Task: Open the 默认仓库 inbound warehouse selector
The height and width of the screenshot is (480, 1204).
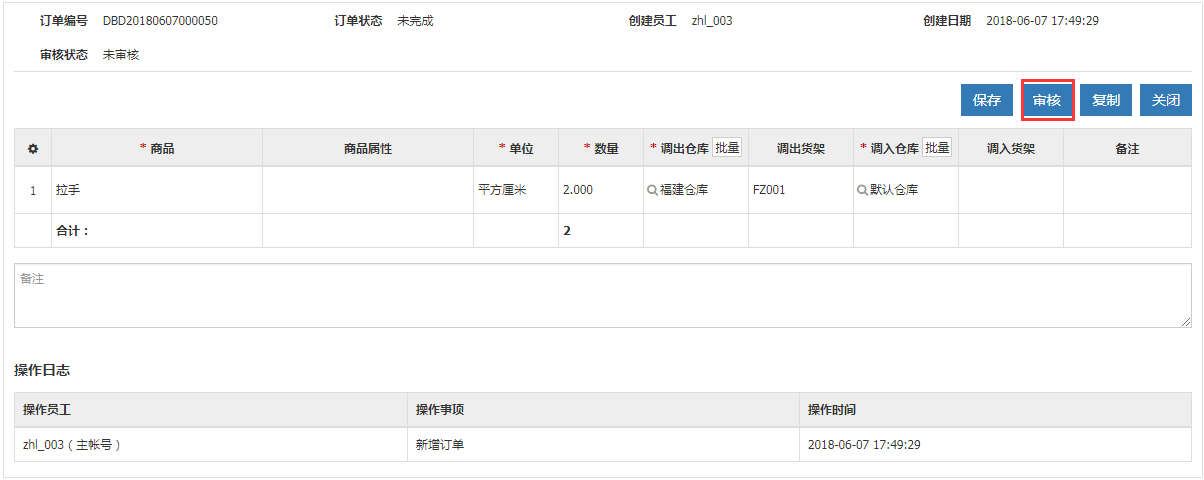Action: tap(894, 190)
